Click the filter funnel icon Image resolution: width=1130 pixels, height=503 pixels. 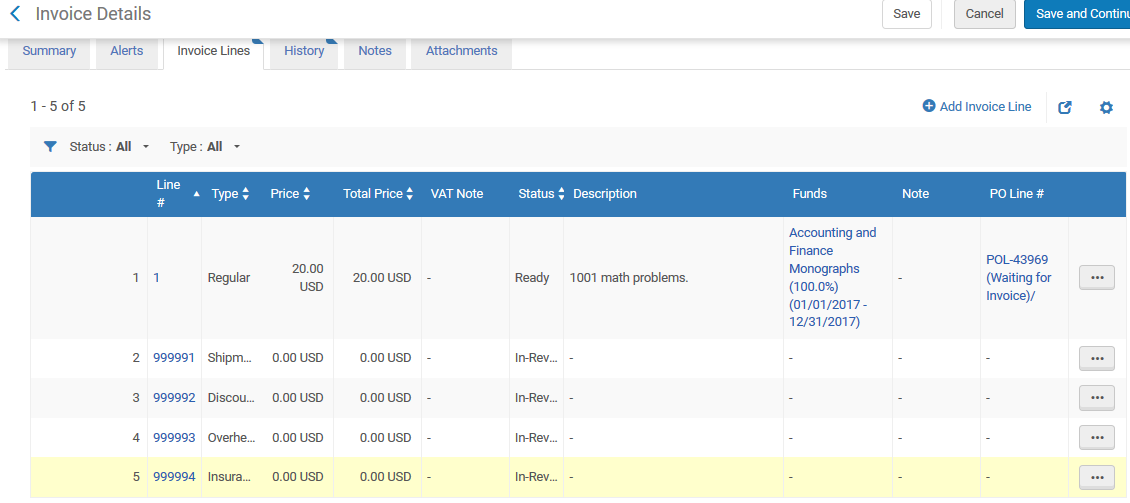pos(50,146)
